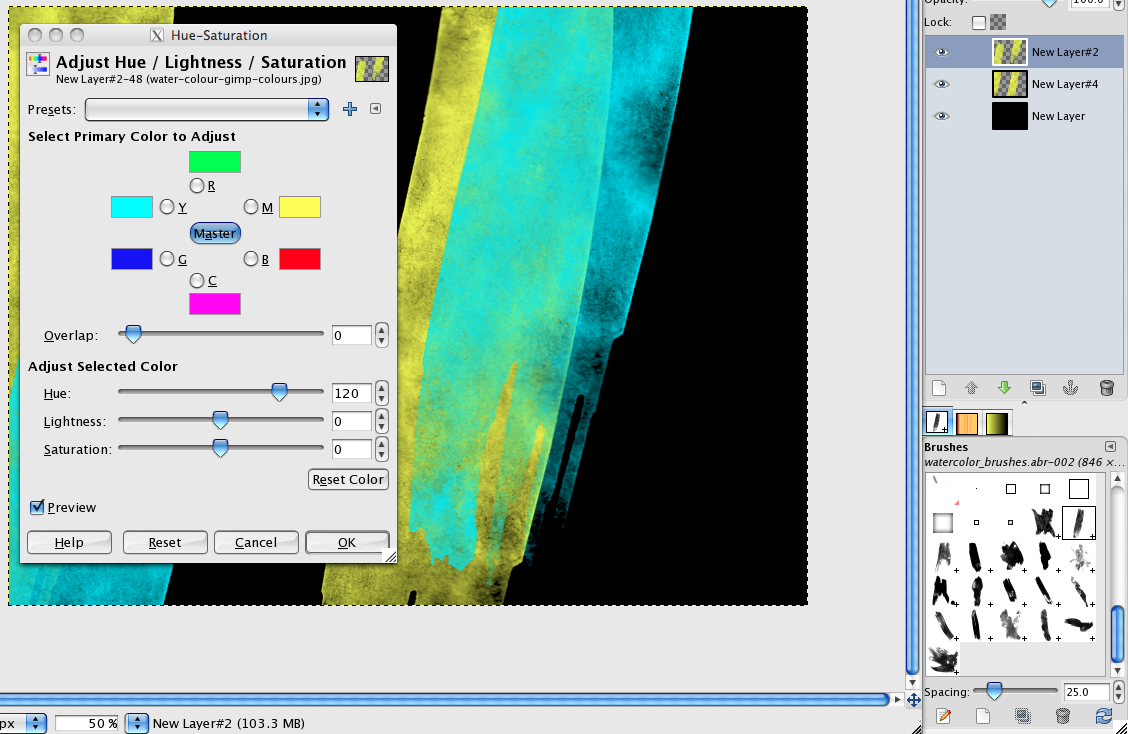The height and width of the screenshot is (734, 1128).
Task: Switch to the Patterns tab
Action: (967, 424)
